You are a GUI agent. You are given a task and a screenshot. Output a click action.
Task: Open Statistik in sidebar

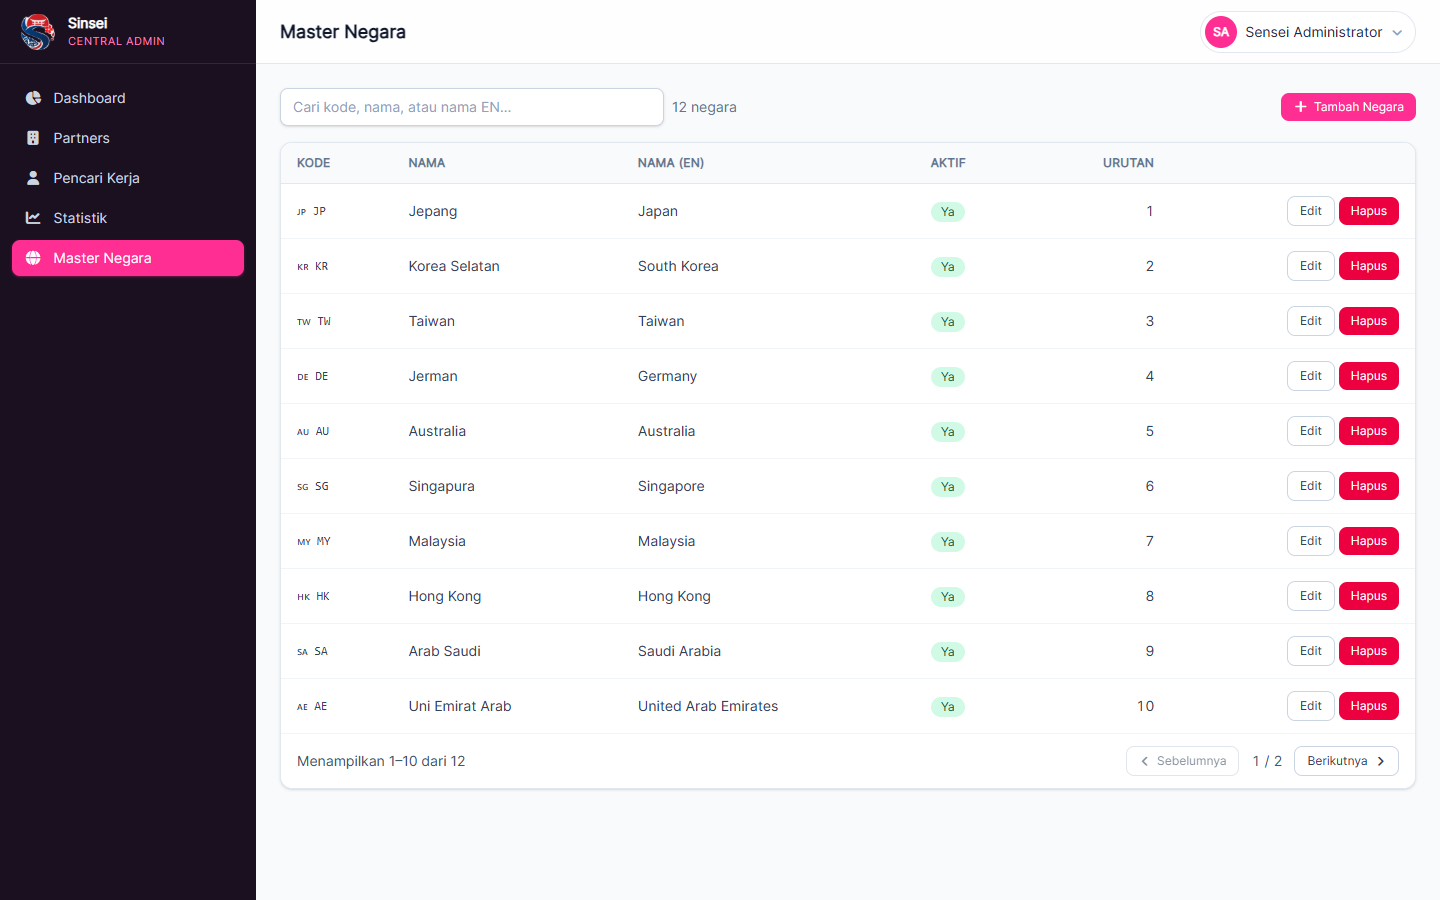(x=128, y=218)
